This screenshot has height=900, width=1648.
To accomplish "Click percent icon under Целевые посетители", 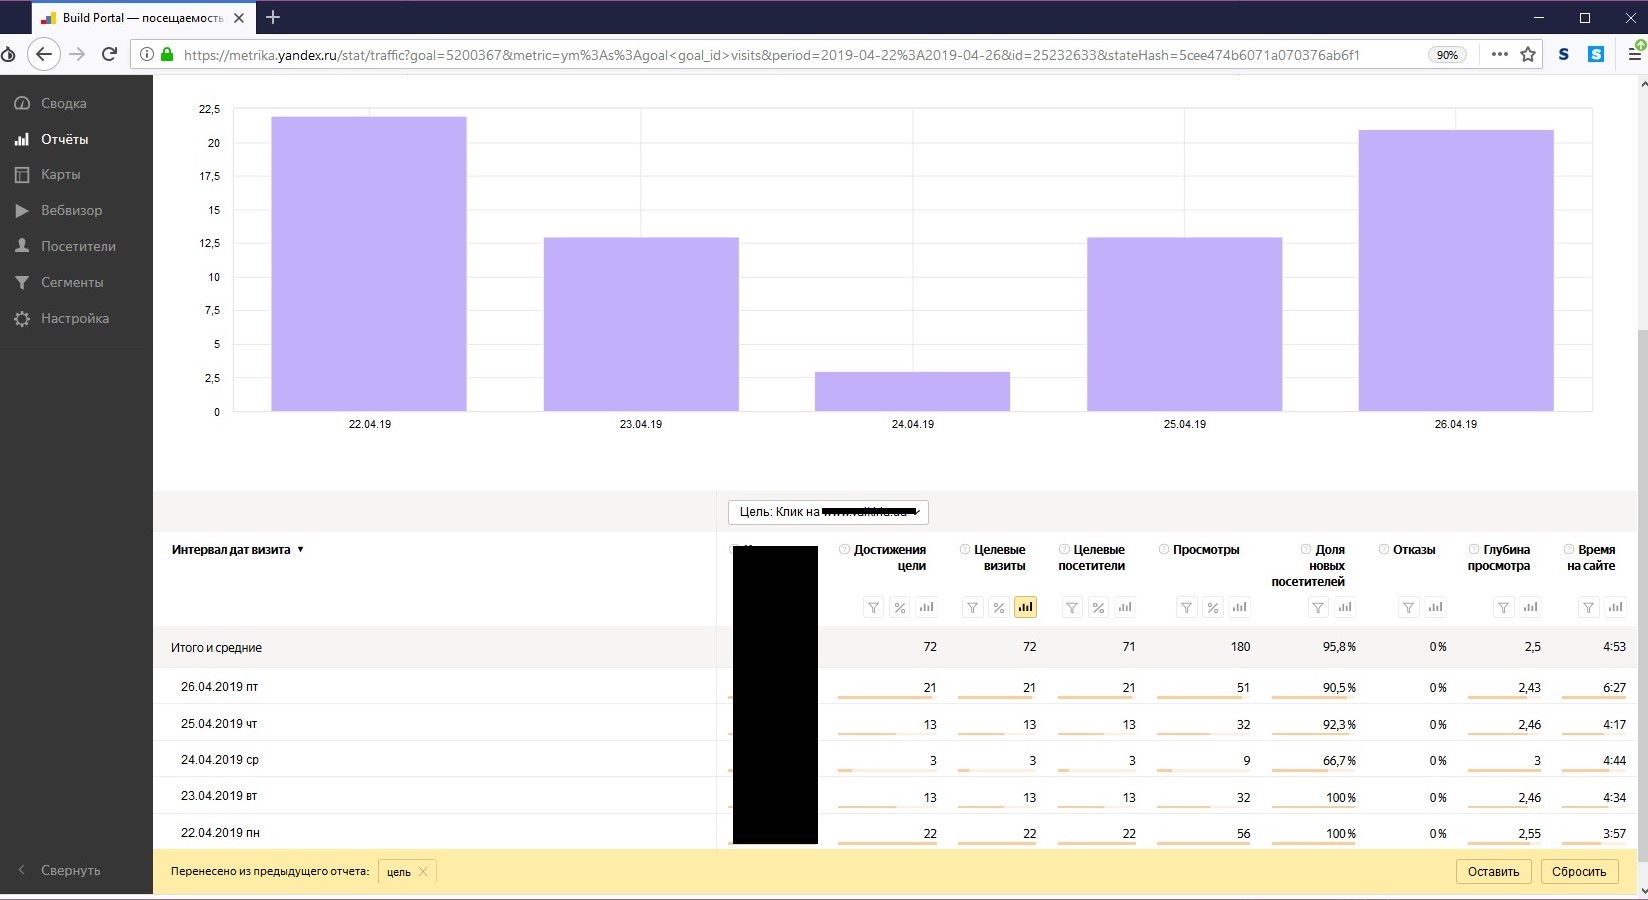I will (x=1098, y=607).
